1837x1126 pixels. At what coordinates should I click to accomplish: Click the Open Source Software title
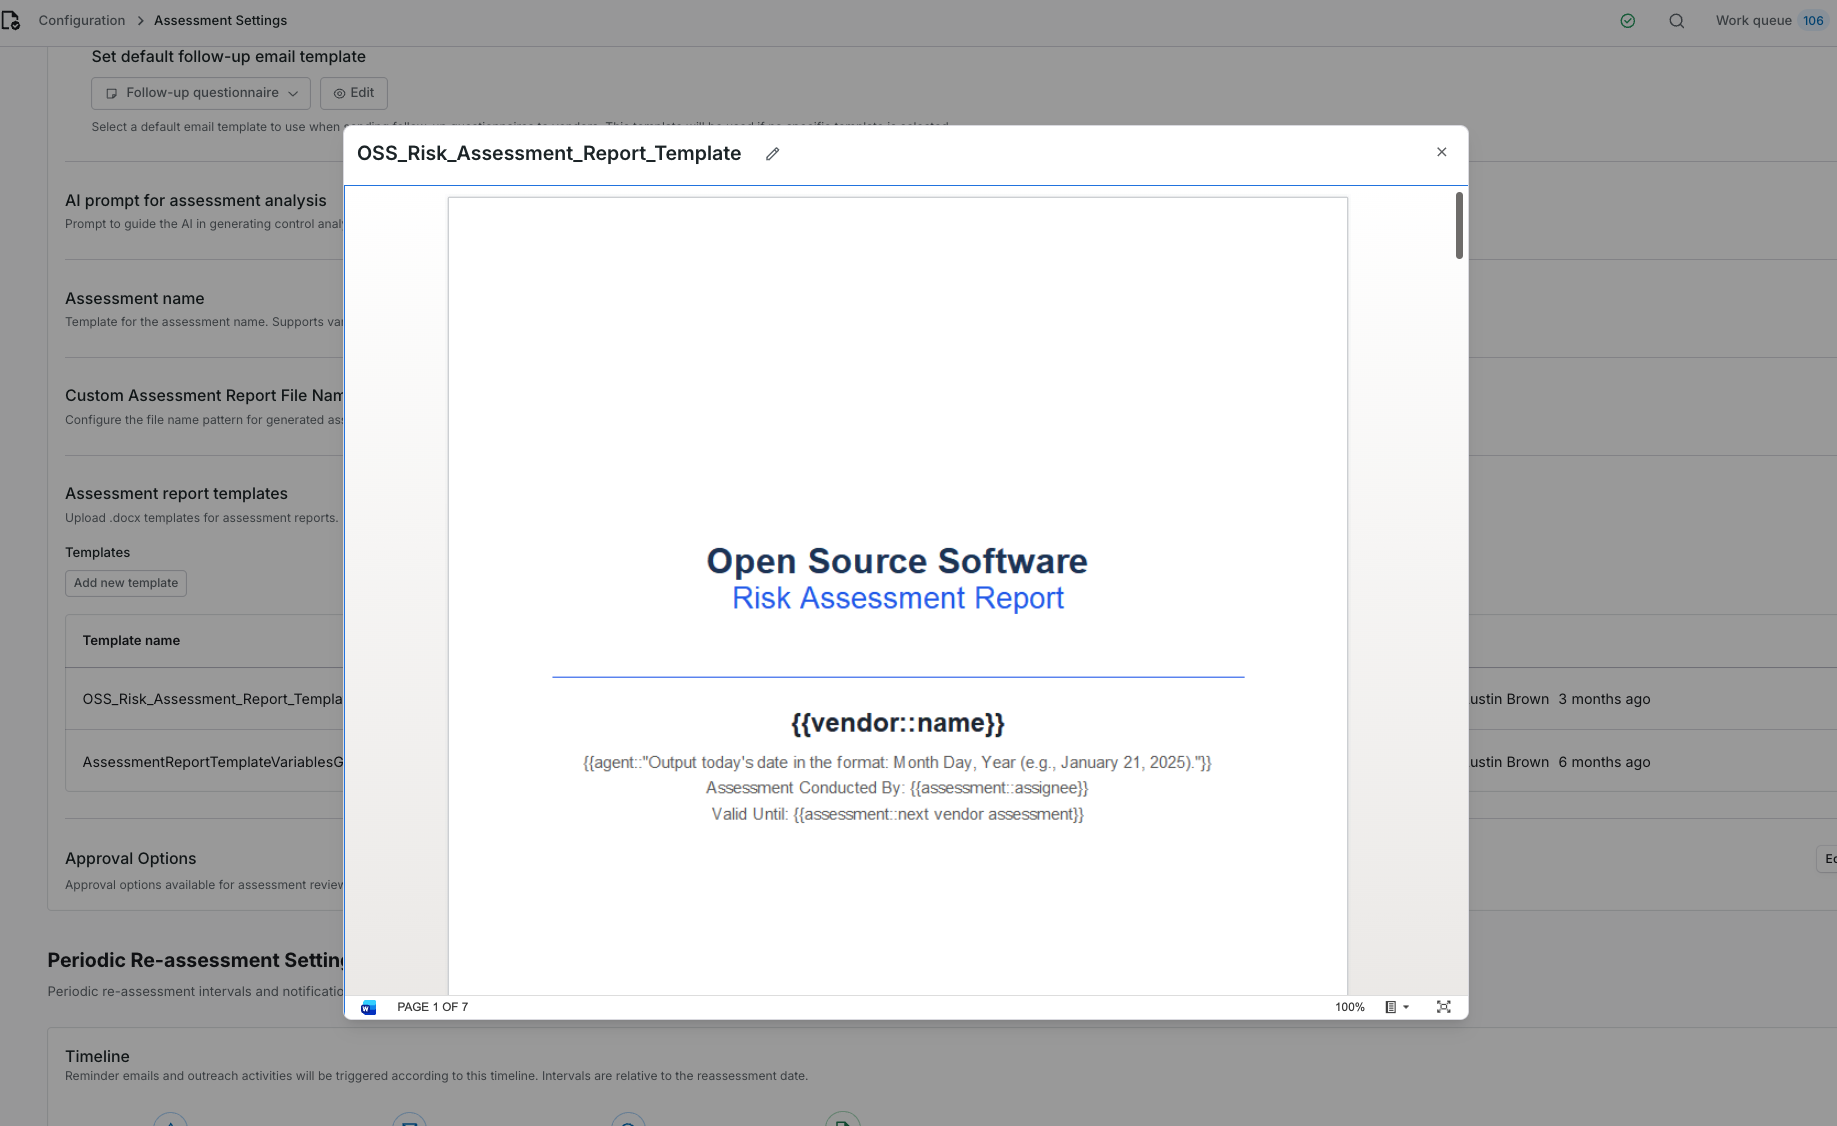(897, 561)
